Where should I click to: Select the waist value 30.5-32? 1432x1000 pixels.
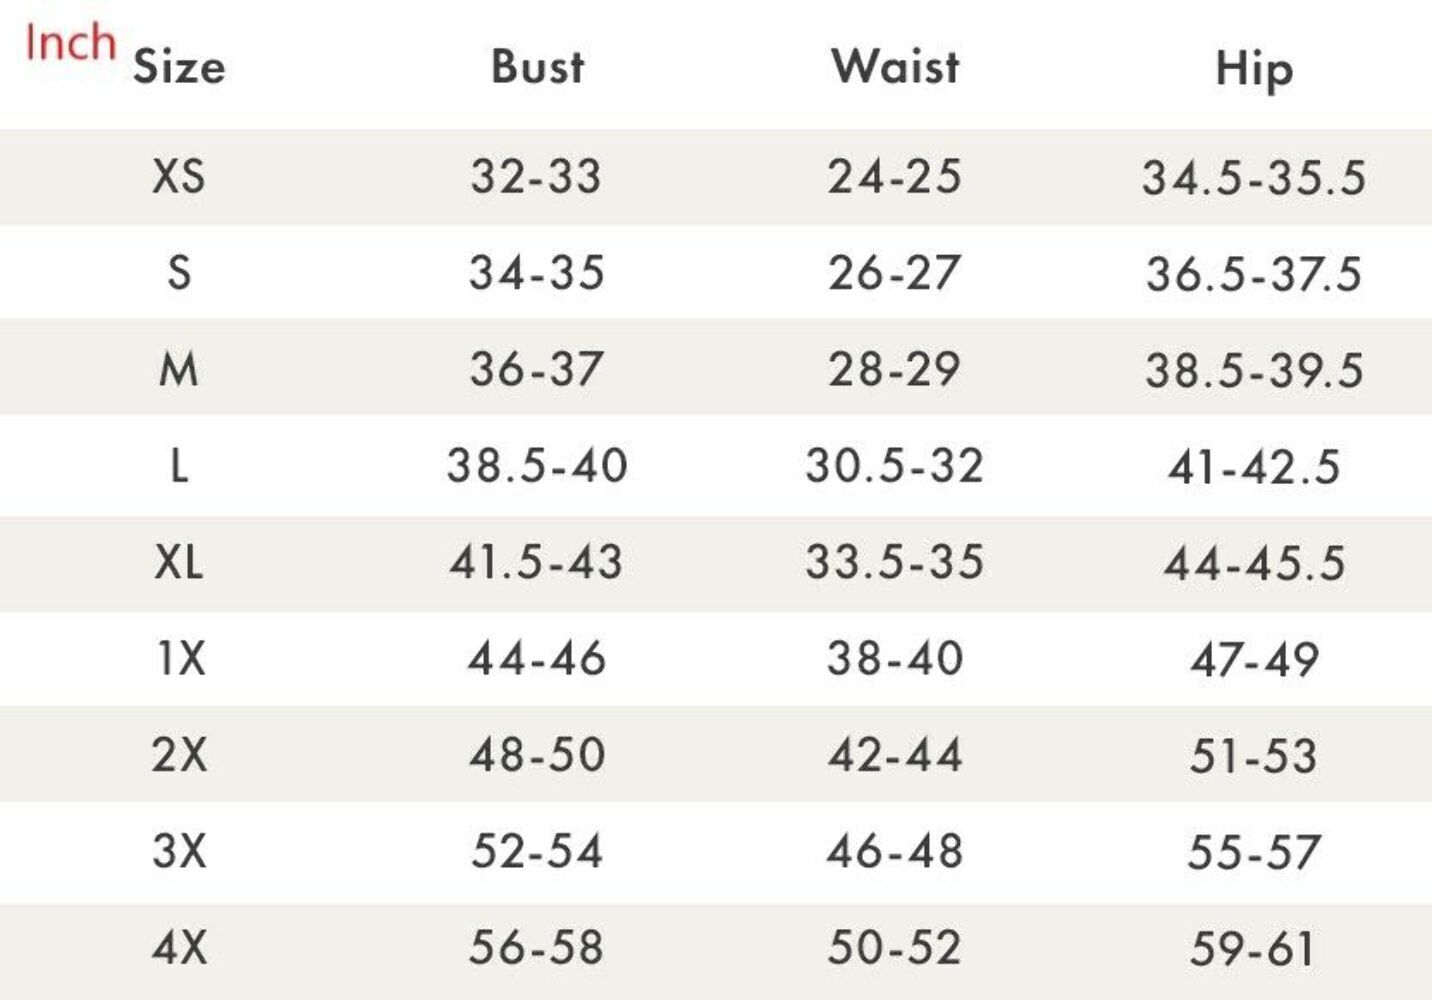pyautogui.click(x=895, y=466)
